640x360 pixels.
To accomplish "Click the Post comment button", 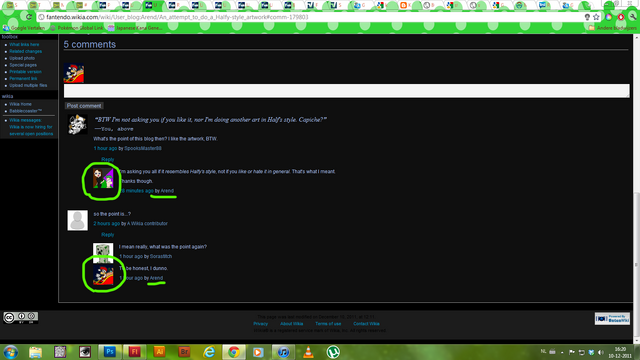I will [84, 106].
